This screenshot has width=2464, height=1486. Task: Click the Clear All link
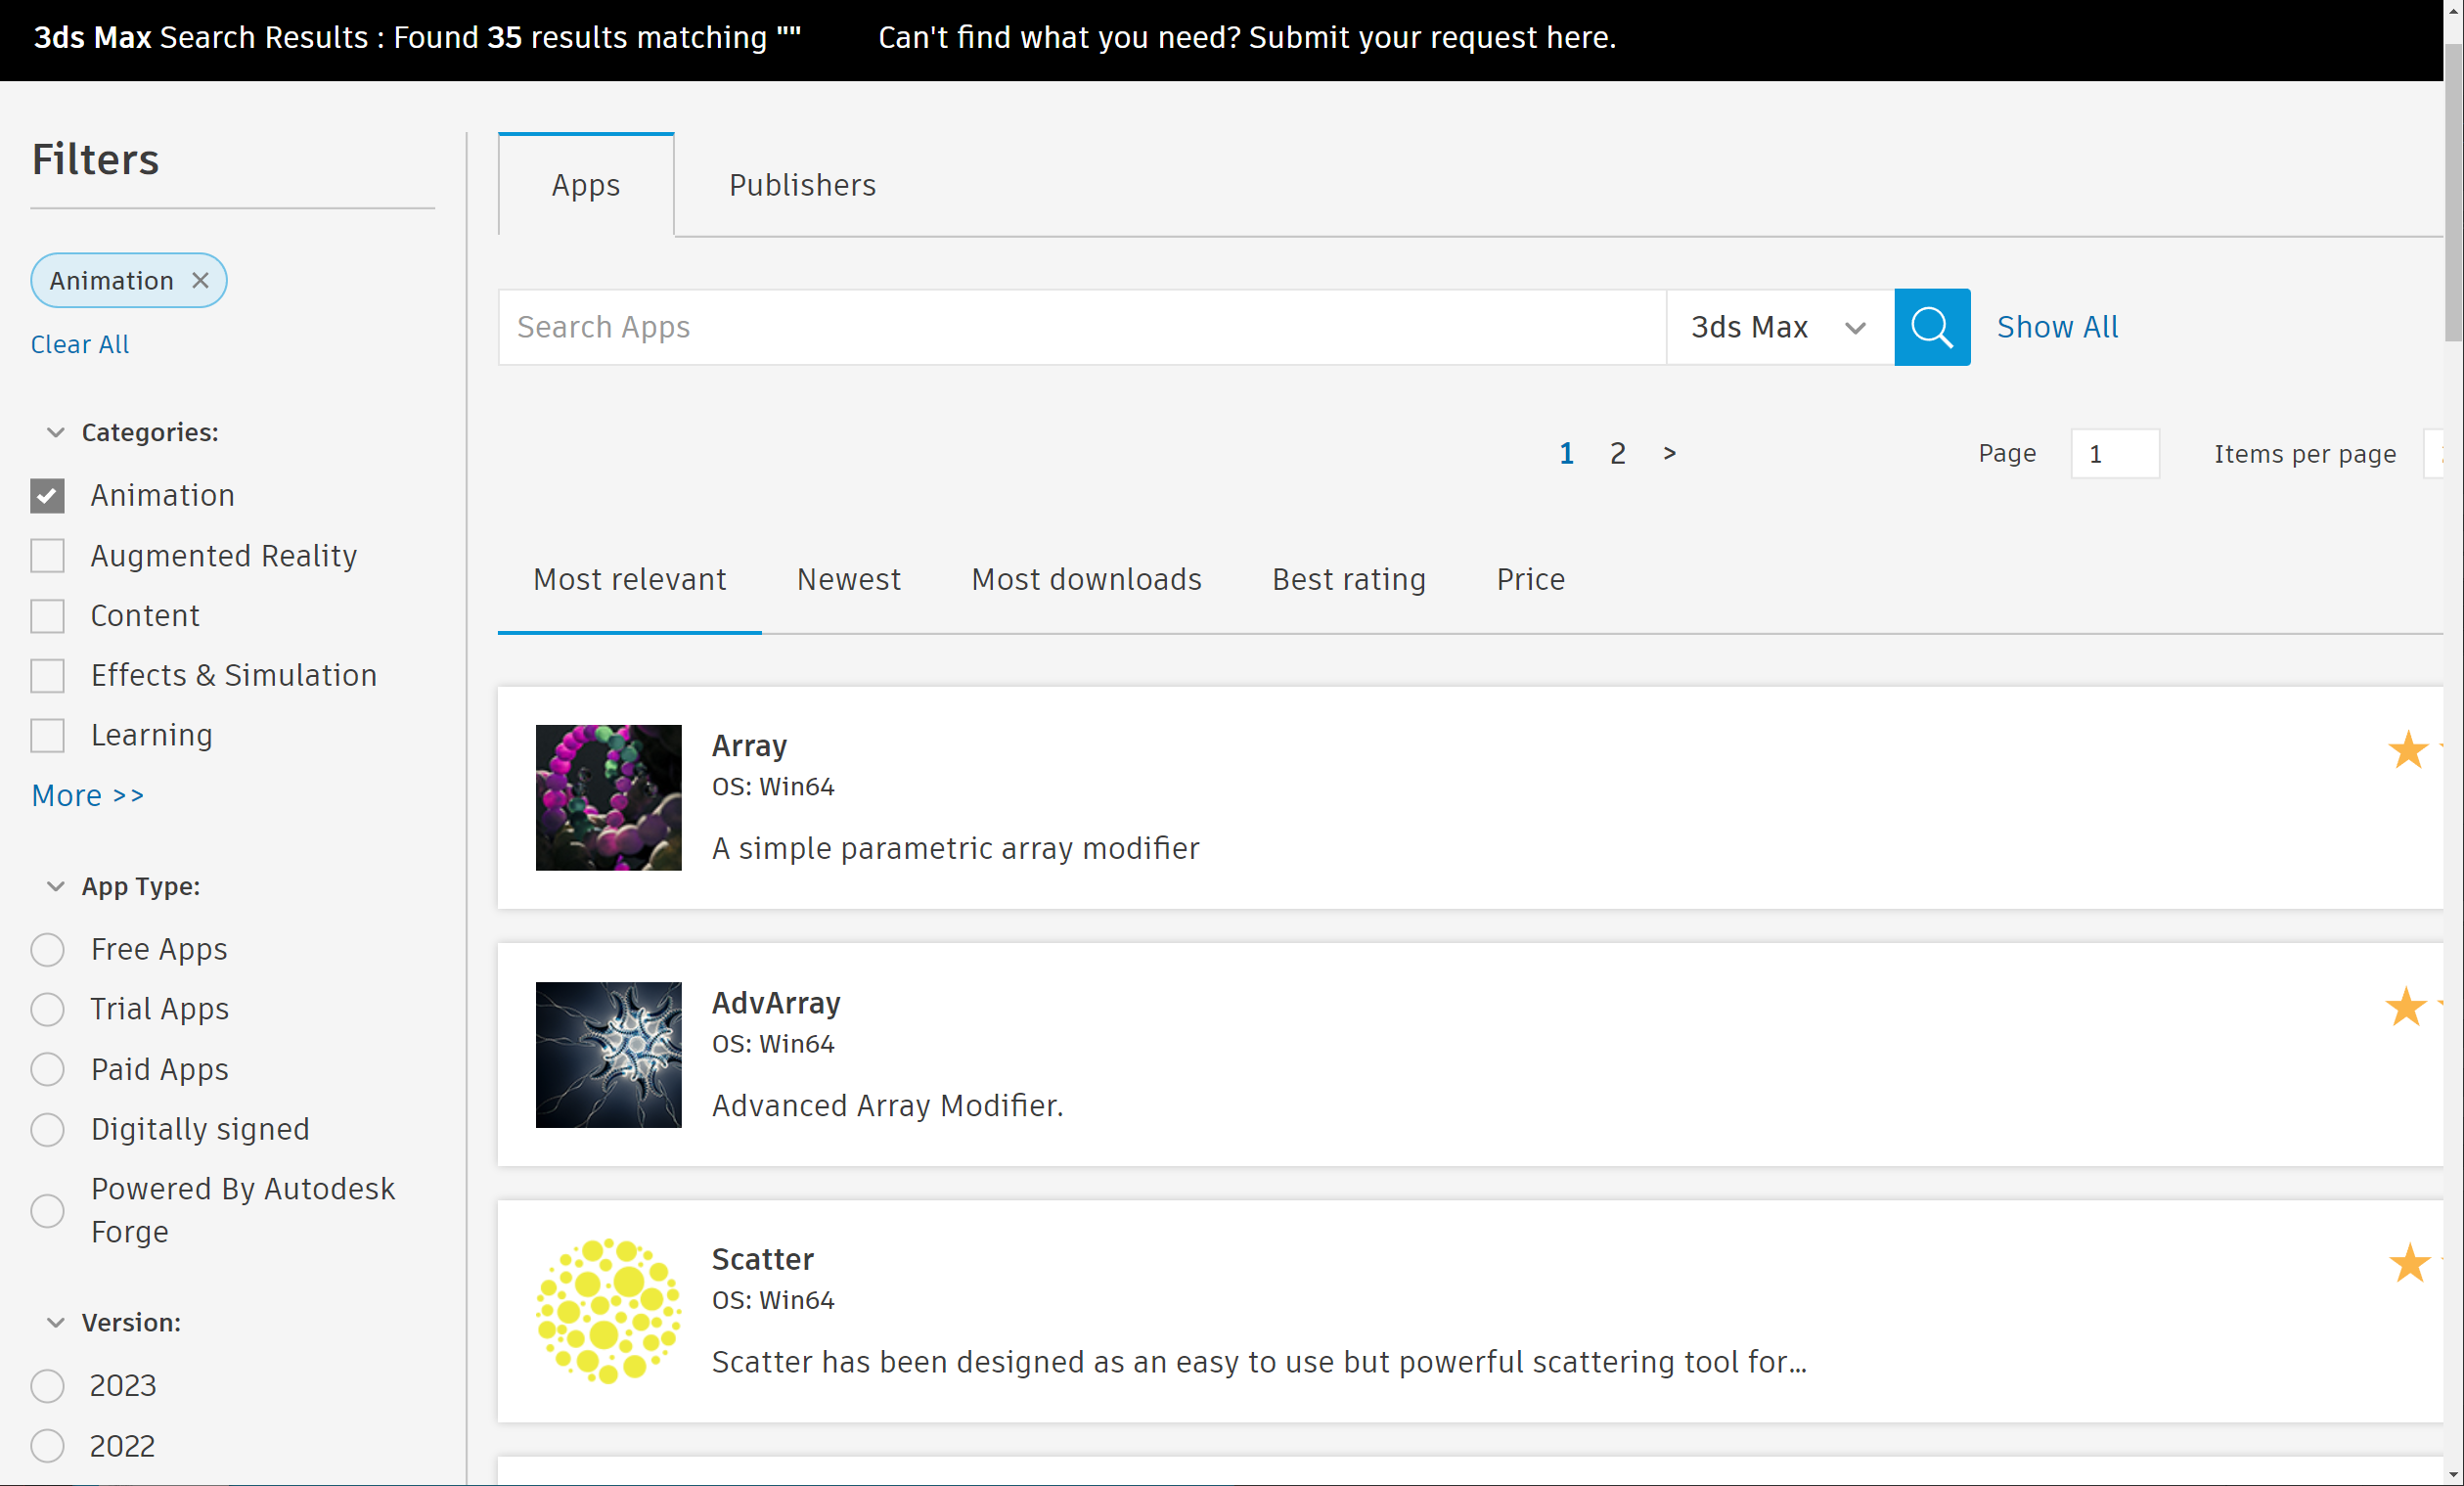[x=80, y=344]
